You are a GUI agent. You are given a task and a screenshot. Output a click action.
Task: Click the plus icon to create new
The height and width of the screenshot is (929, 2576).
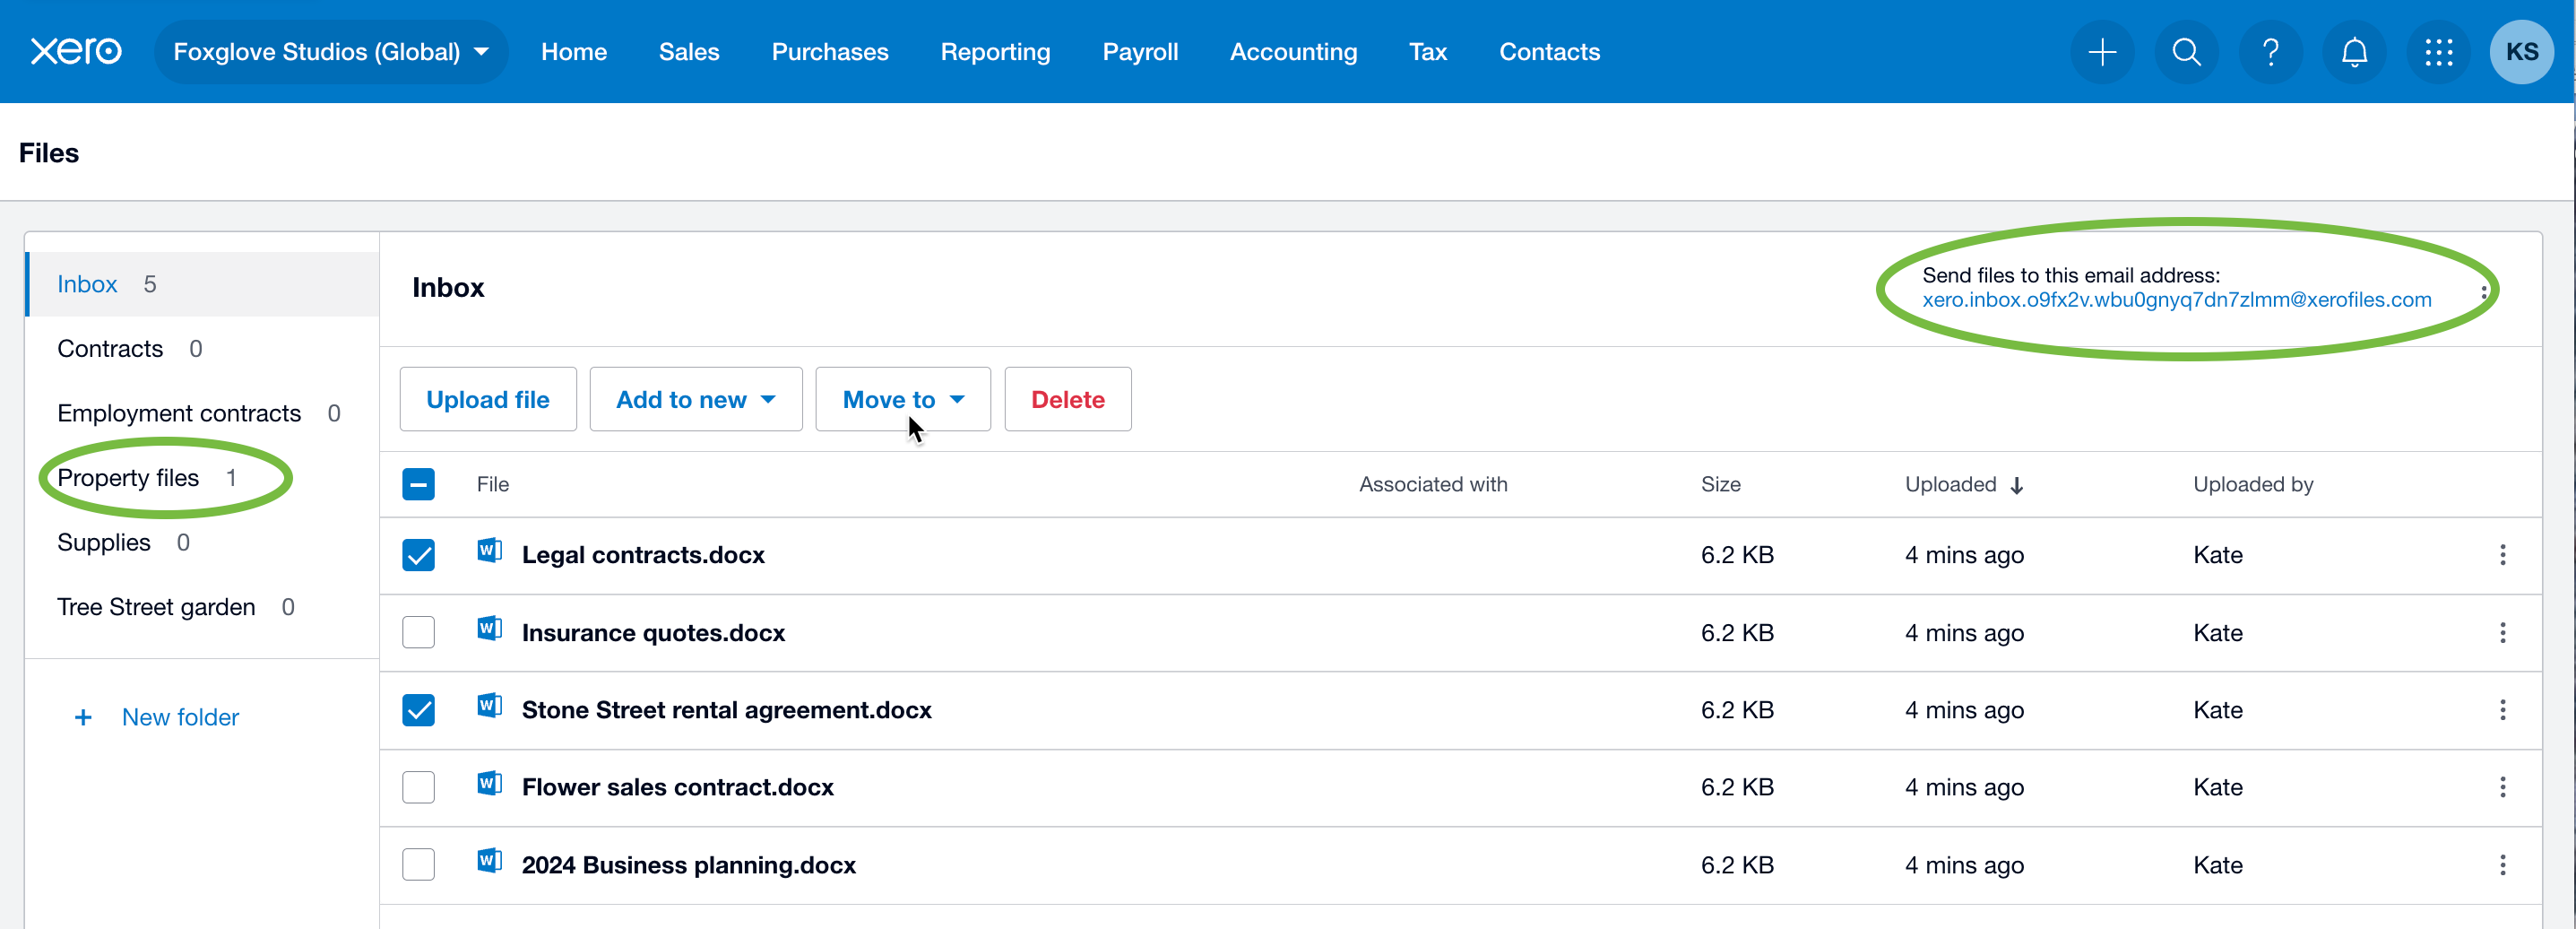click(x=2102, y=52)
